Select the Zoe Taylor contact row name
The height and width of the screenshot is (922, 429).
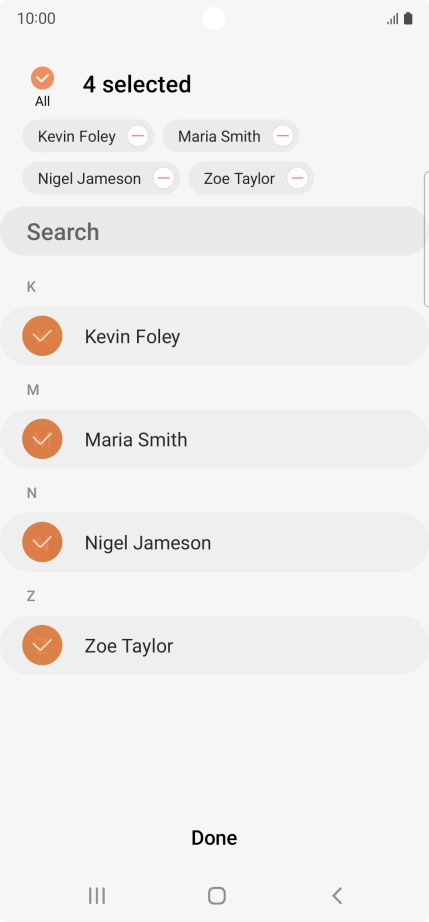[129, 646]
